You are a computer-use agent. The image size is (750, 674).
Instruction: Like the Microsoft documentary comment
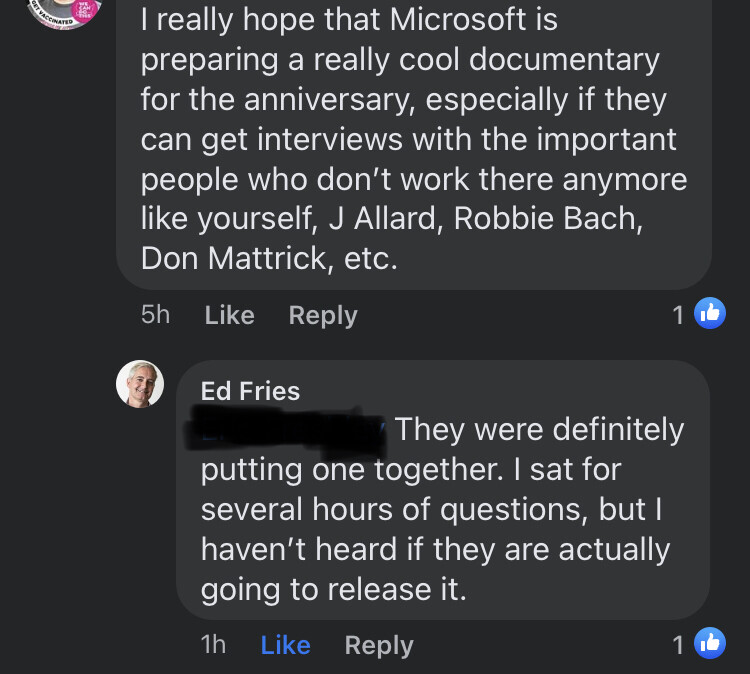[x=229, y=315]
